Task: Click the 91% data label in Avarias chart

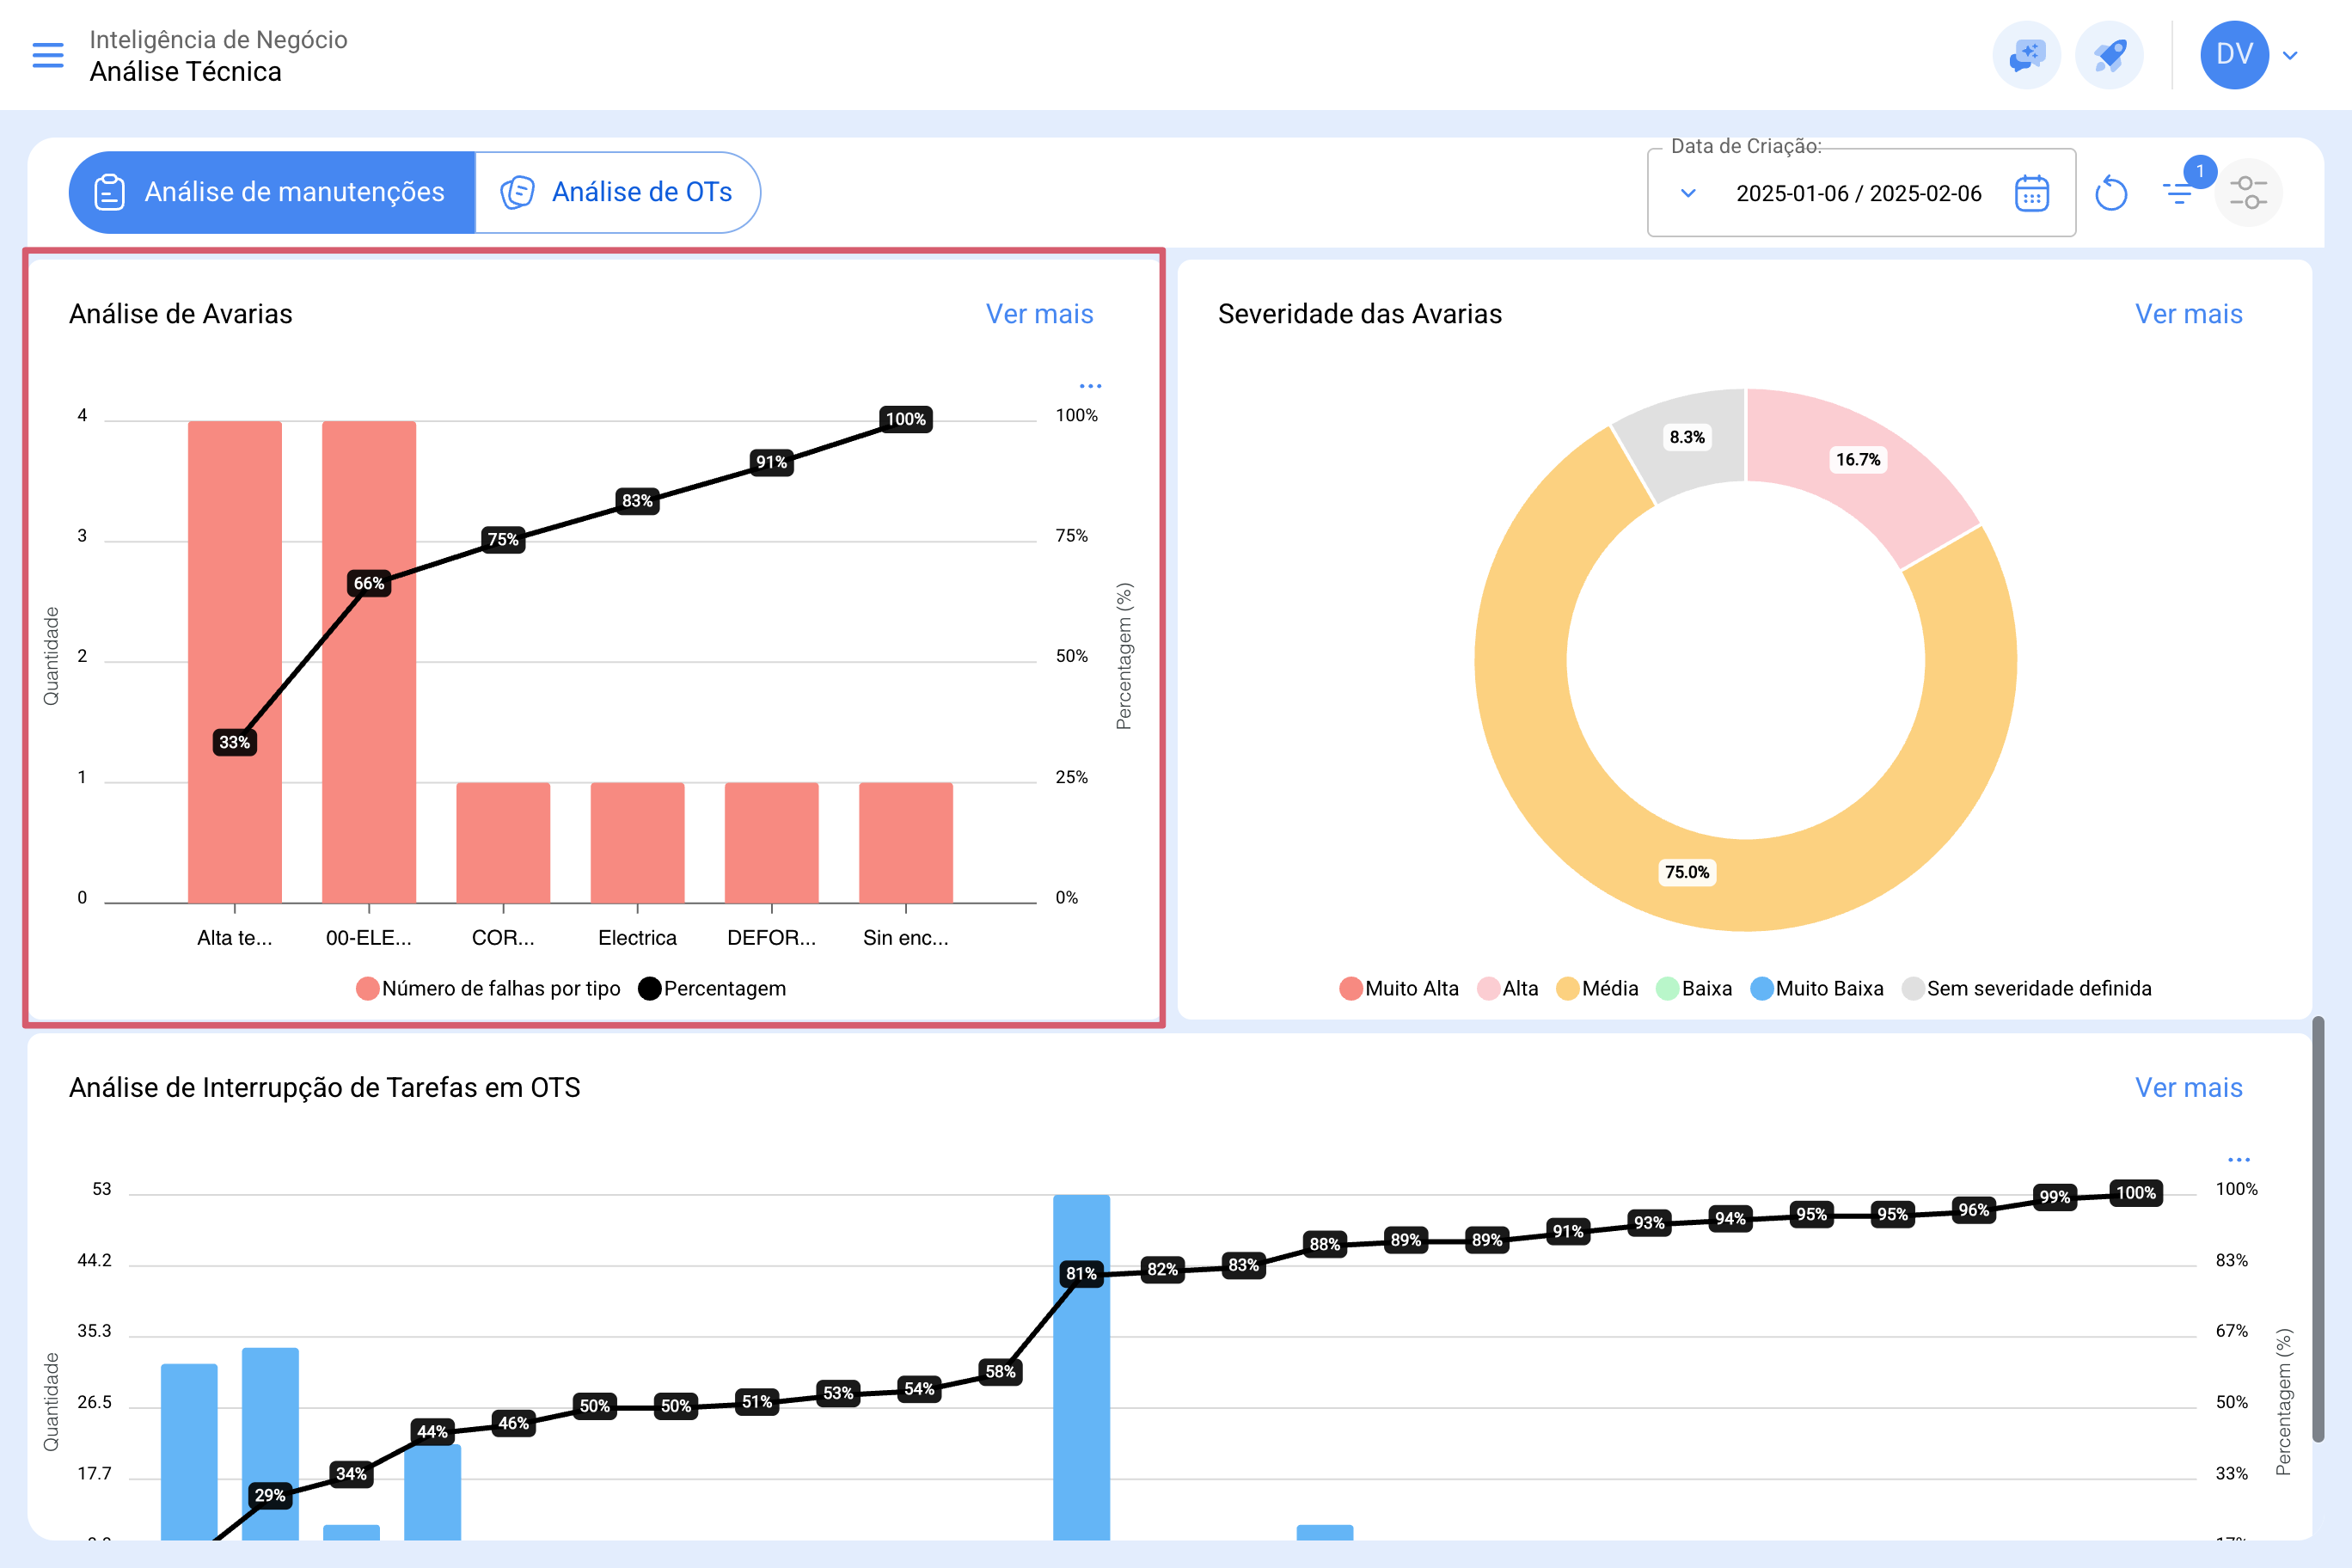Action: [x=772, y=462]
